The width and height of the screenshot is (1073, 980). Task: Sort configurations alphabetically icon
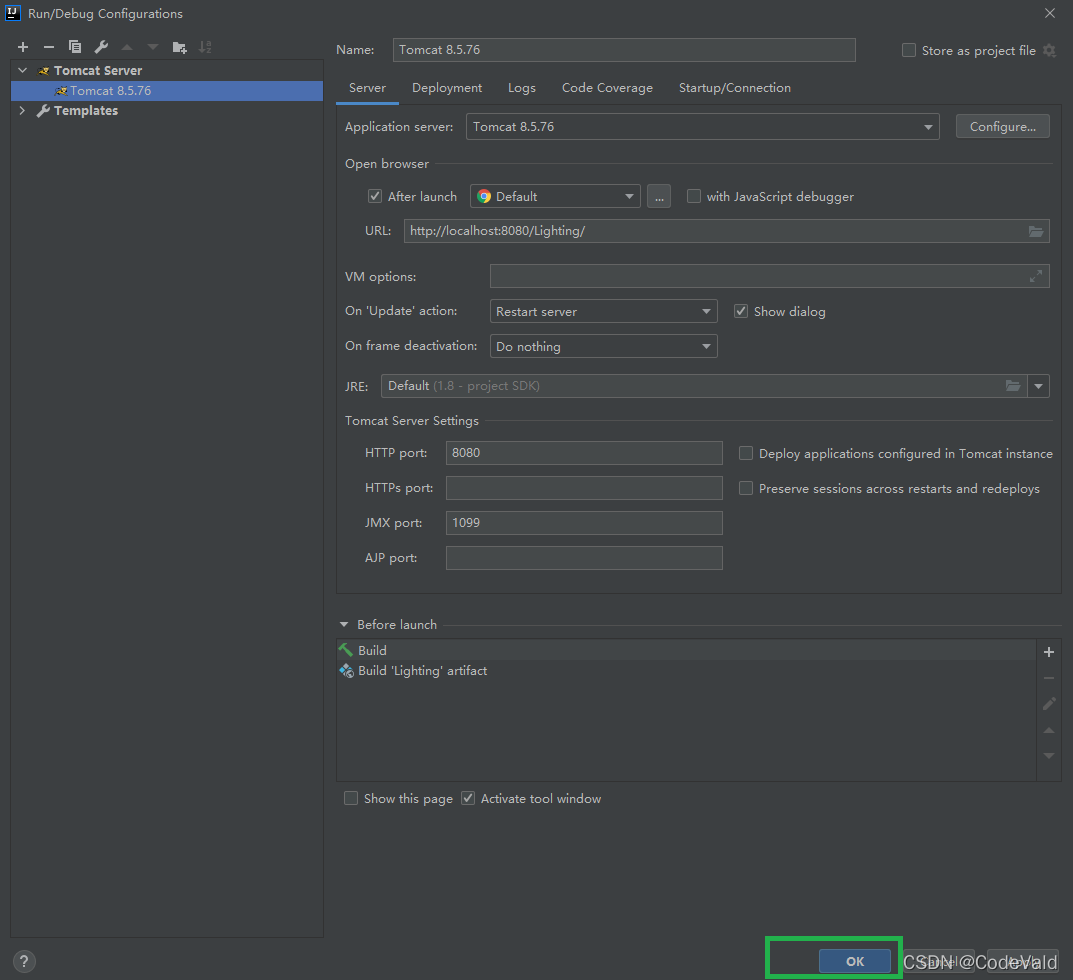pyautogui.click(x=205, y=47)
